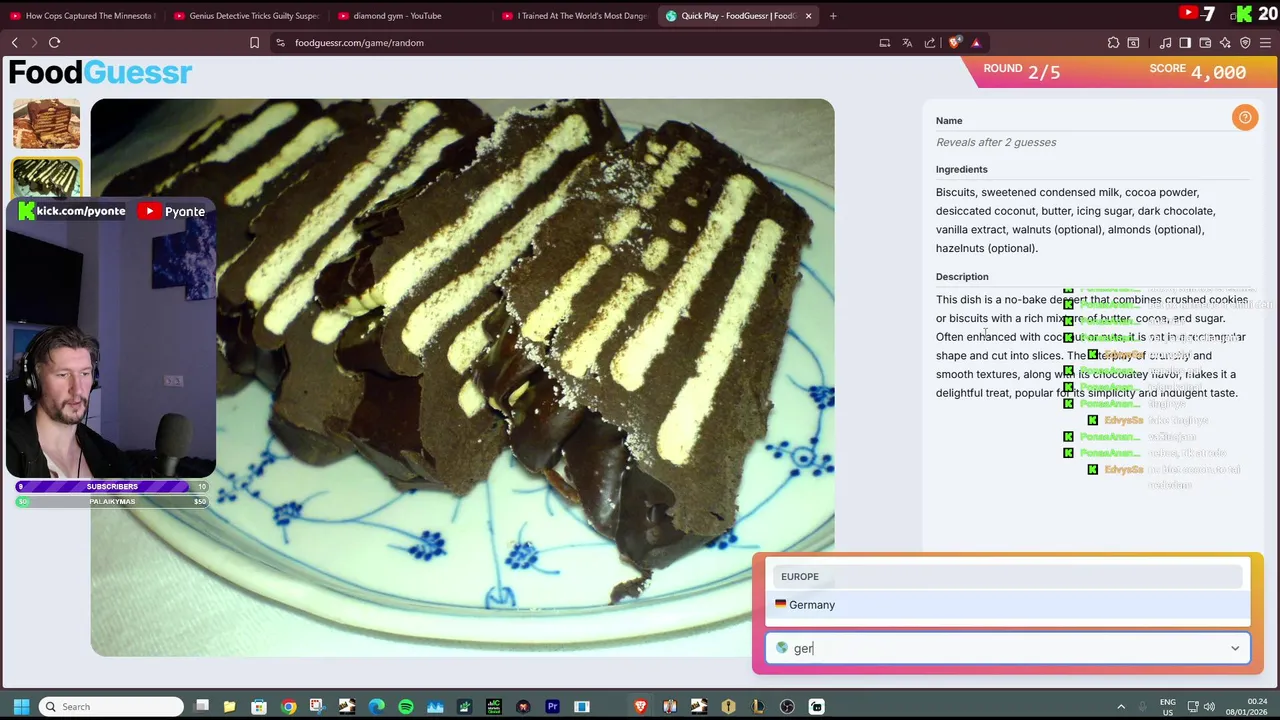The height and width of the screenshot is (720, 1280).
Task: Click the SUBSCRIBERS progress bar overlay
Action: (112, 487)
